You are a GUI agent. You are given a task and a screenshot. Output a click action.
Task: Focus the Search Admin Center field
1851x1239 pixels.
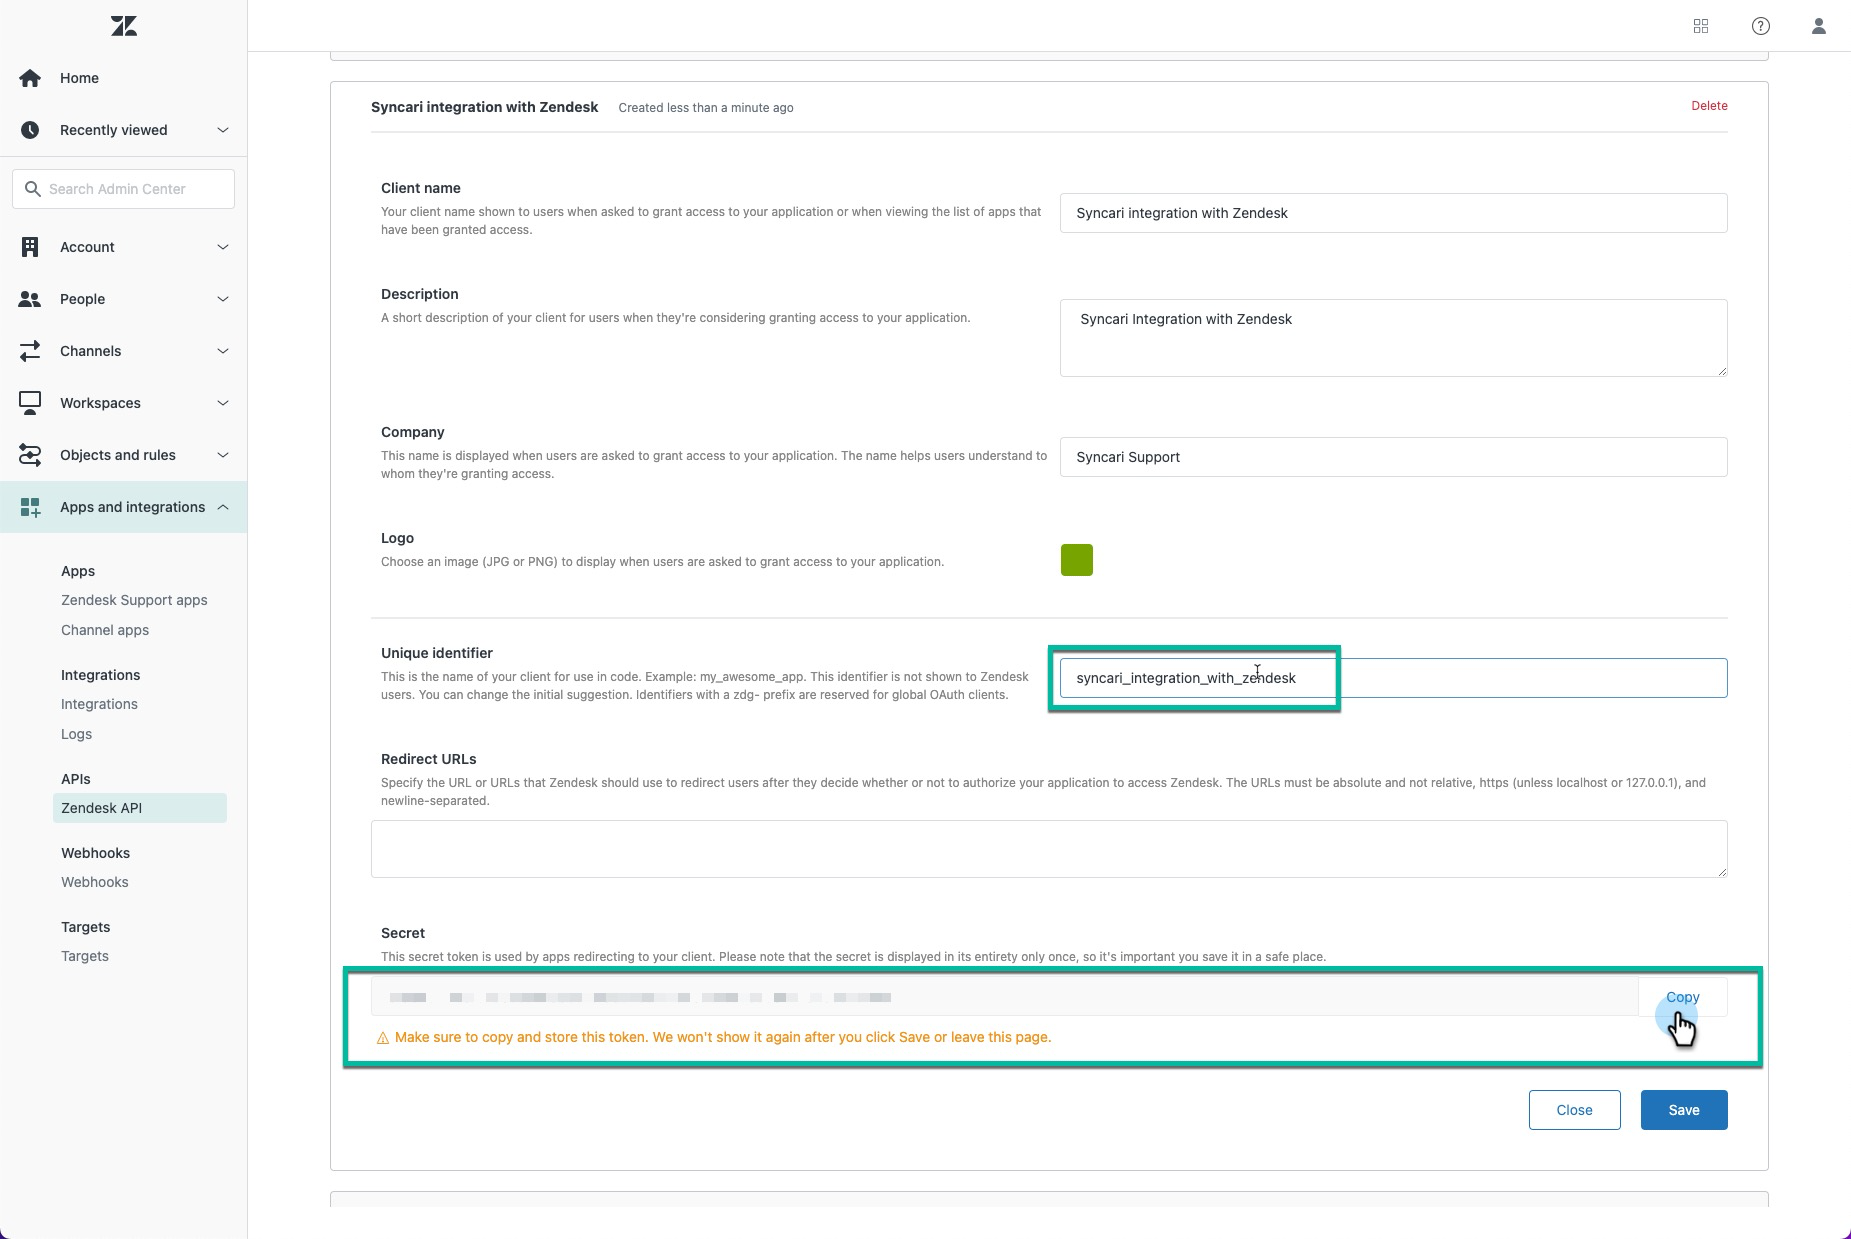[x=123, y=189]
